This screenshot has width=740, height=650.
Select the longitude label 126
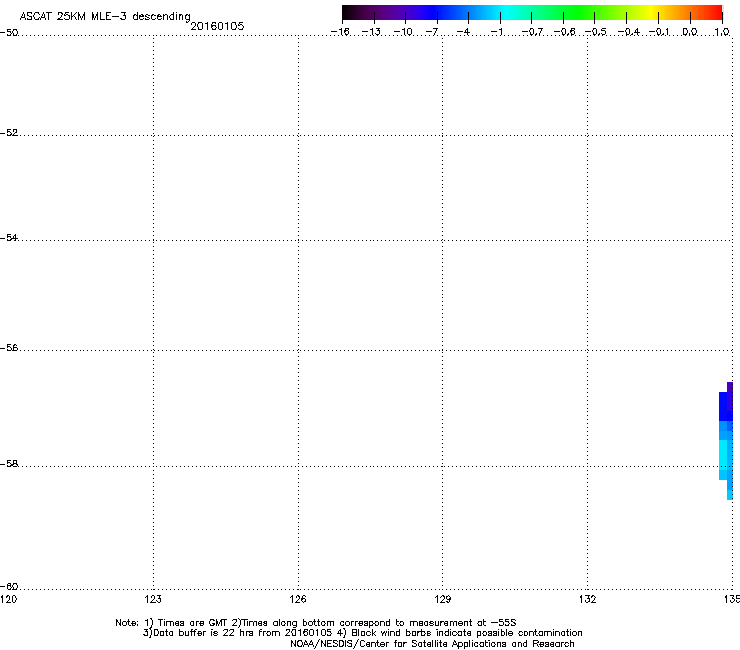298,599
